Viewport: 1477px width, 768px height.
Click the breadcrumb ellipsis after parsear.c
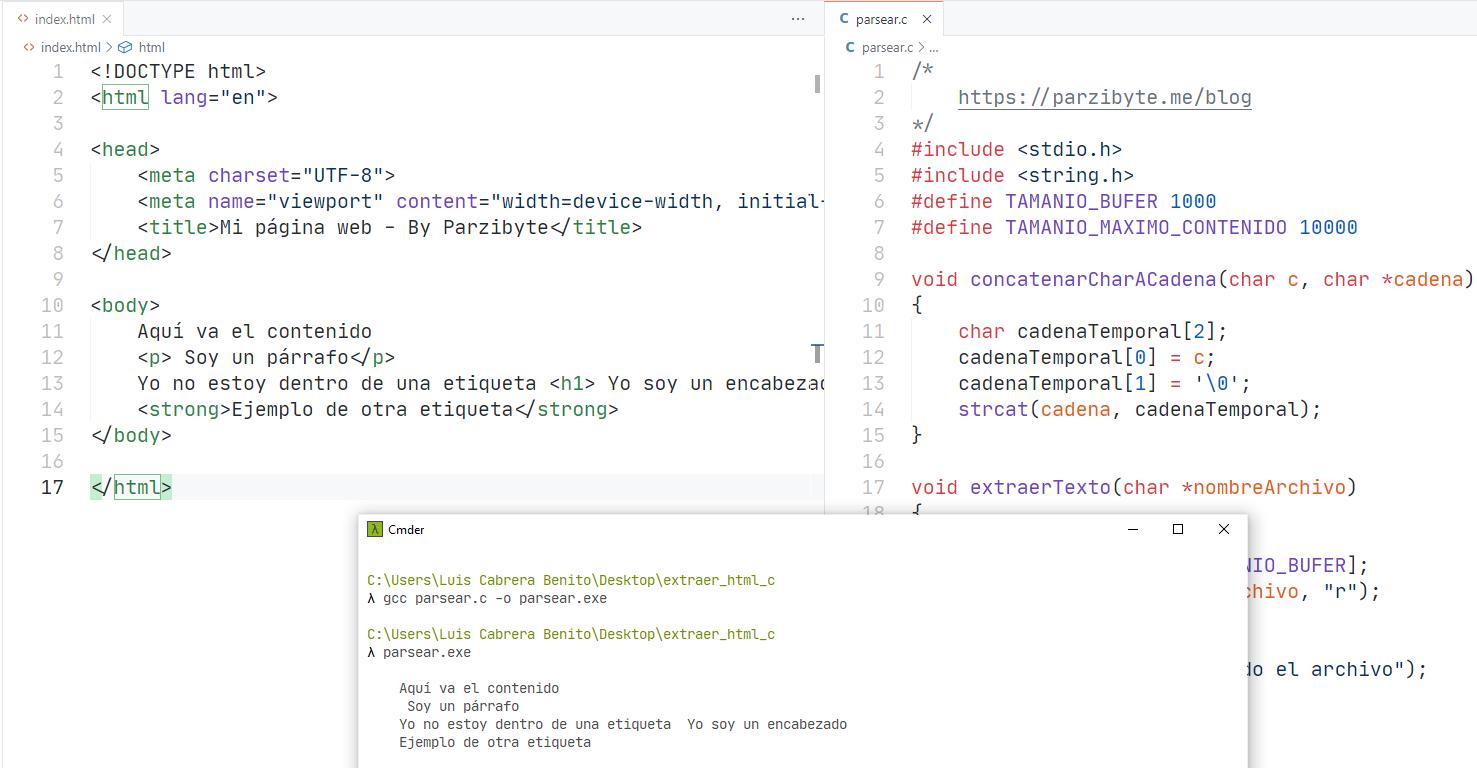click(x=934, y=47)
